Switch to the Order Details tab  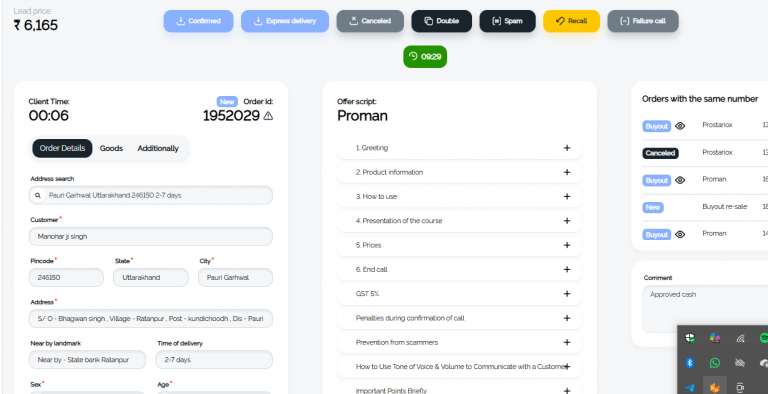62,148
